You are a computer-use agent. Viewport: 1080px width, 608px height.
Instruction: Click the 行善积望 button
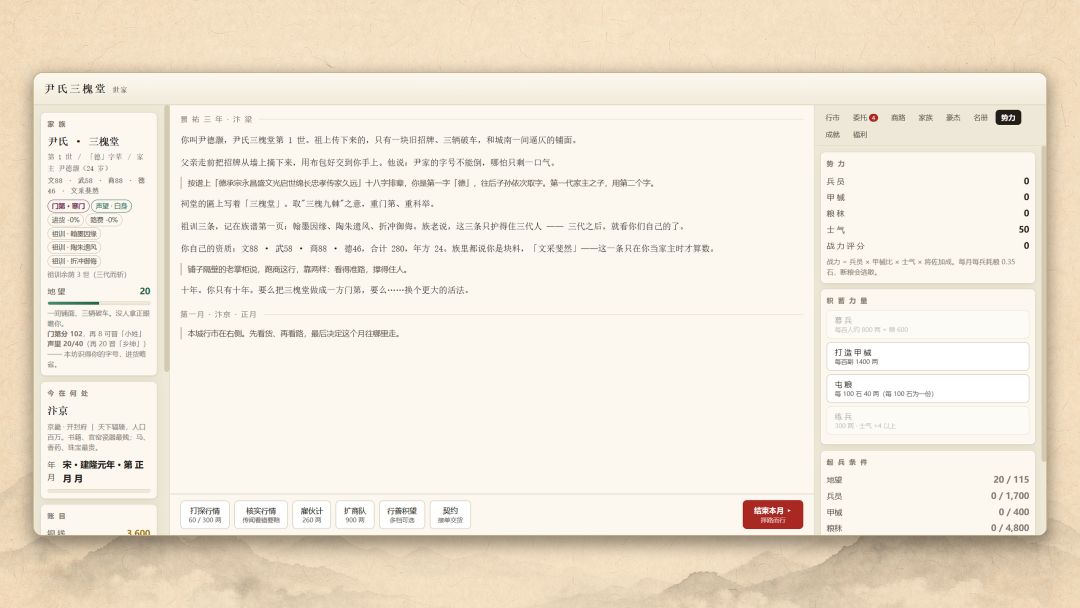[402, 514]
